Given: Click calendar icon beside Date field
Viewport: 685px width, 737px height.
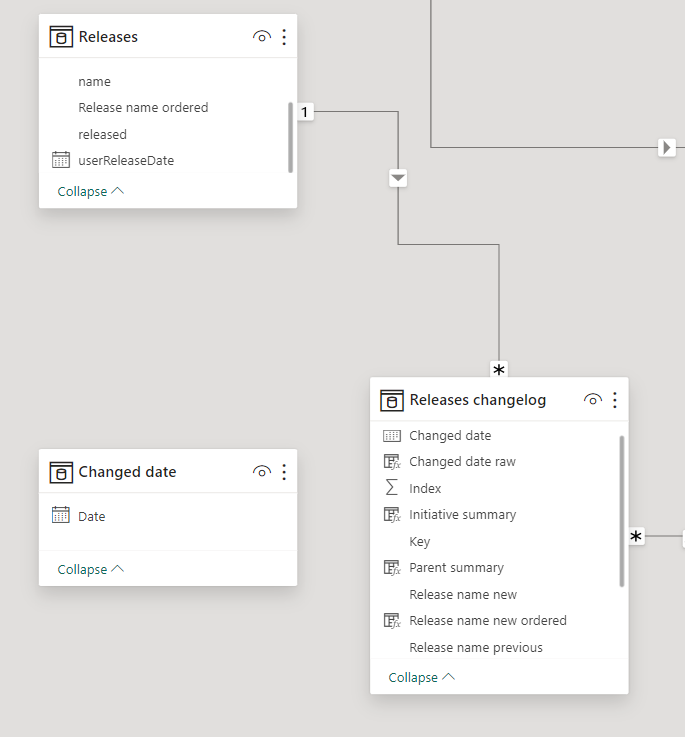Looking at the screenshot, I should point(61,515).
